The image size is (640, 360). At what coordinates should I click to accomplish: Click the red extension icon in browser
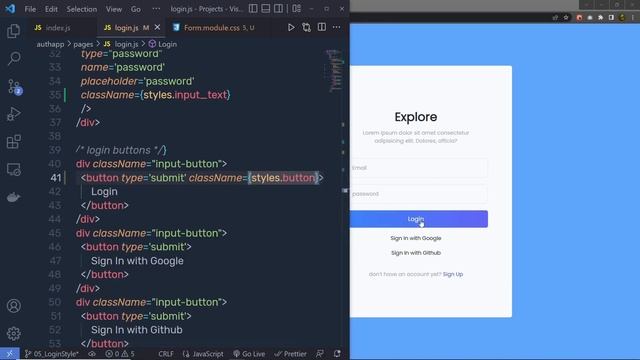tap(579, 18)
